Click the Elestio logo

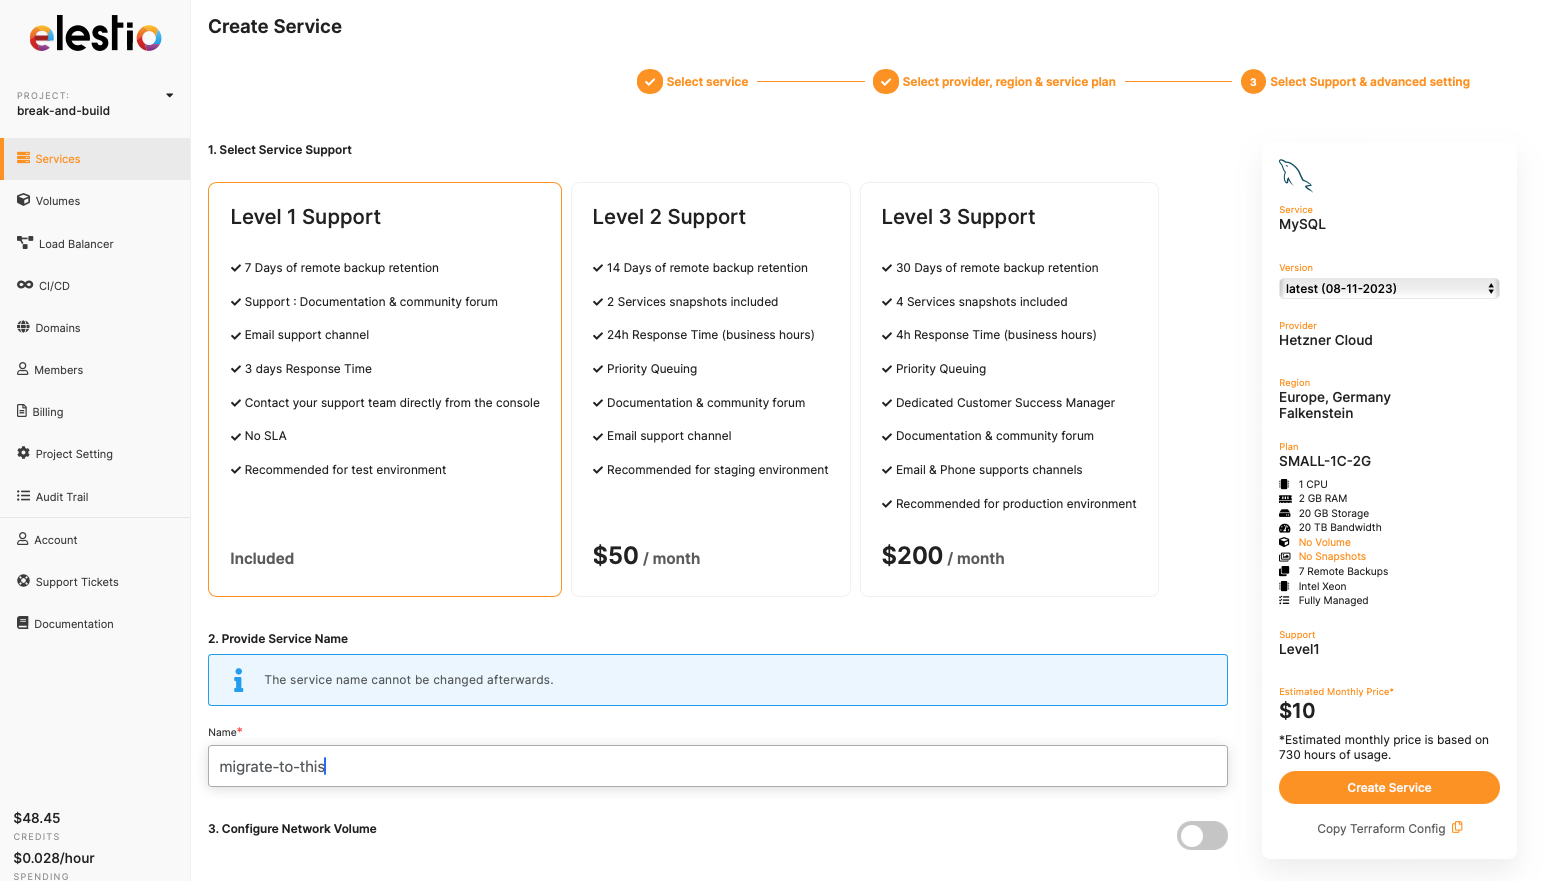[x=95, y=35]
